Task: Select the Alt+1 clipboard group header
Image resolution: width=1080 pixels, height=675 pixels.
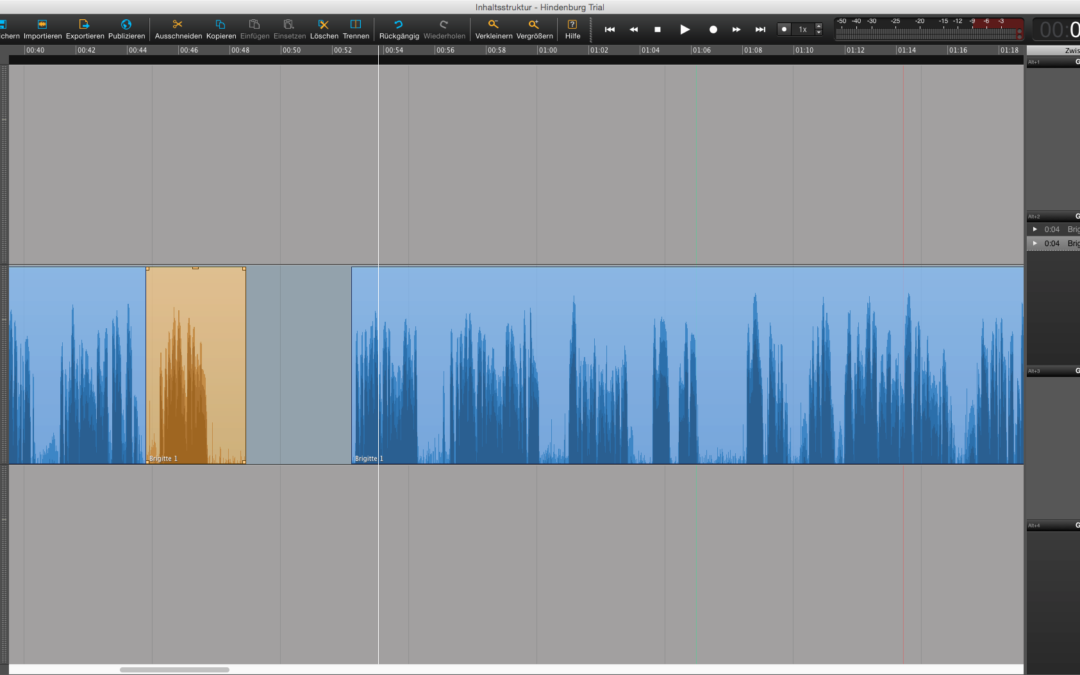Action: [x=1053, y=62]
